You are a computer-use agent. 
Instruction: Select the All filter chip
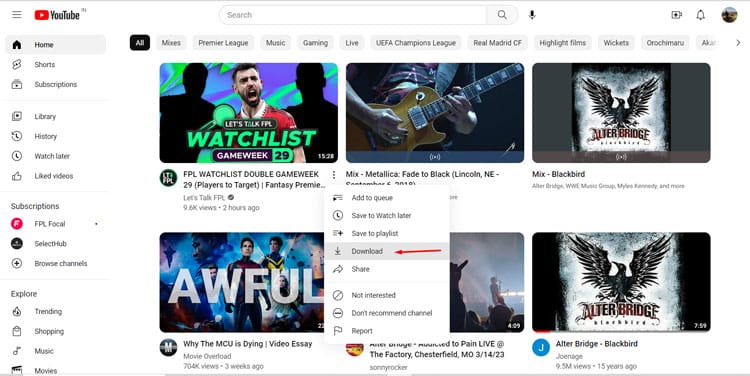(x=140, y=43)
